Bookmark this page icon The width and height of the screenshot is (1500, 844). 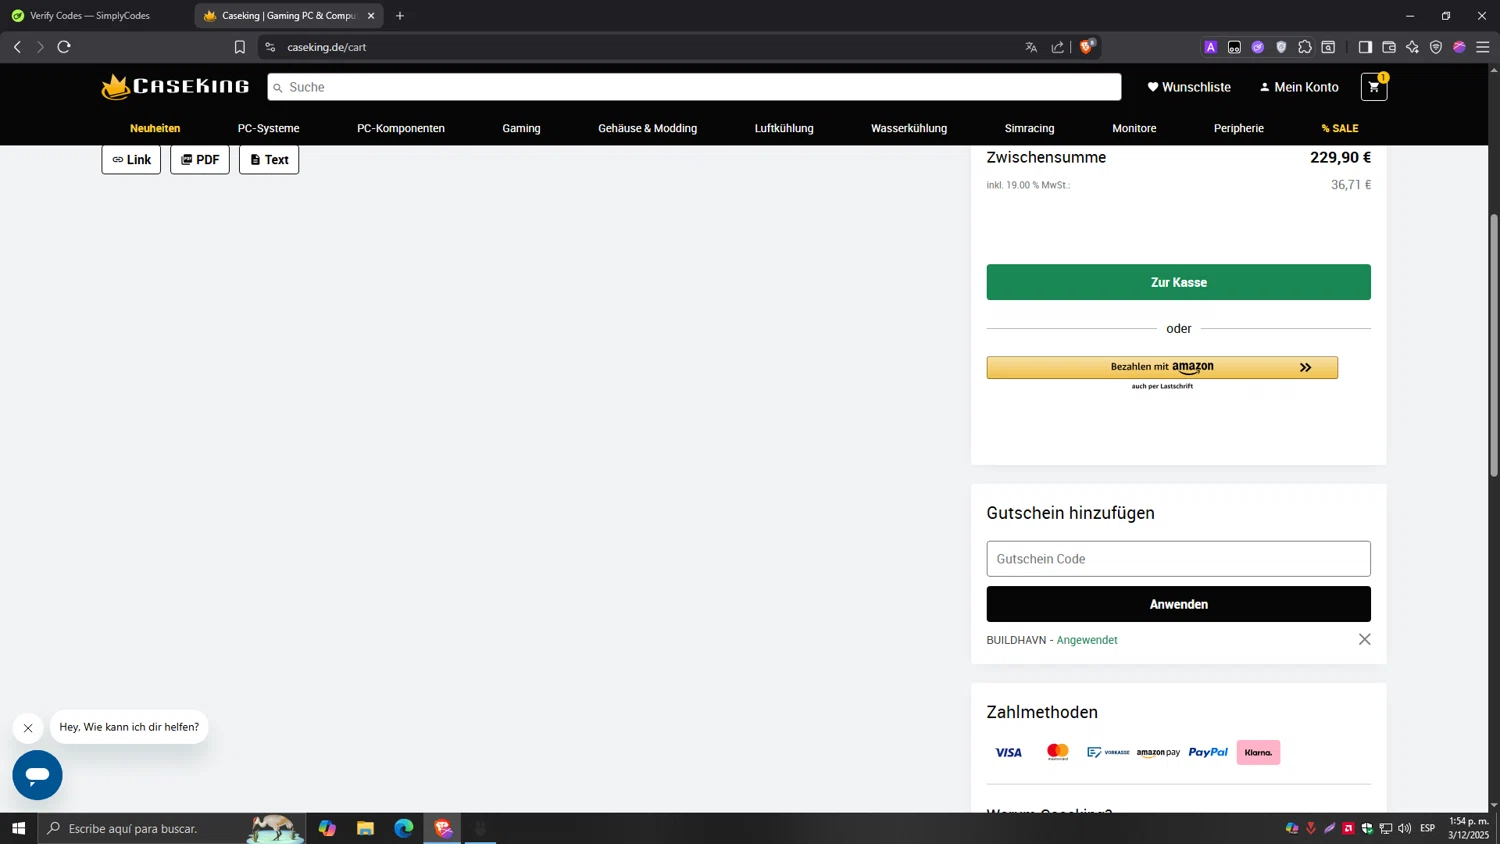240,47
